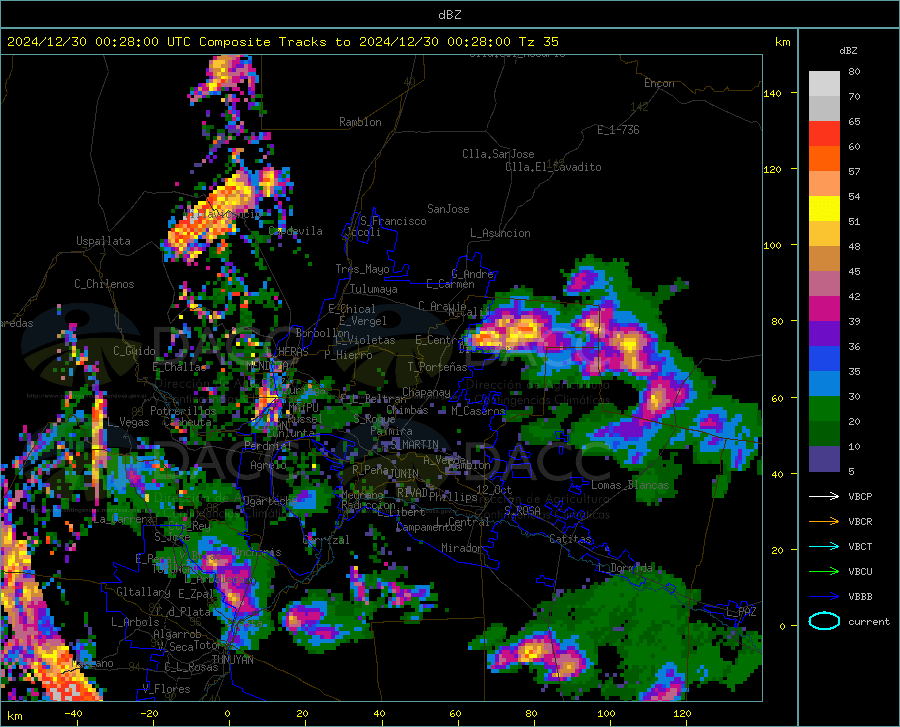
Task: Click the 'V_Flores' map label
Action: [166, 689]
